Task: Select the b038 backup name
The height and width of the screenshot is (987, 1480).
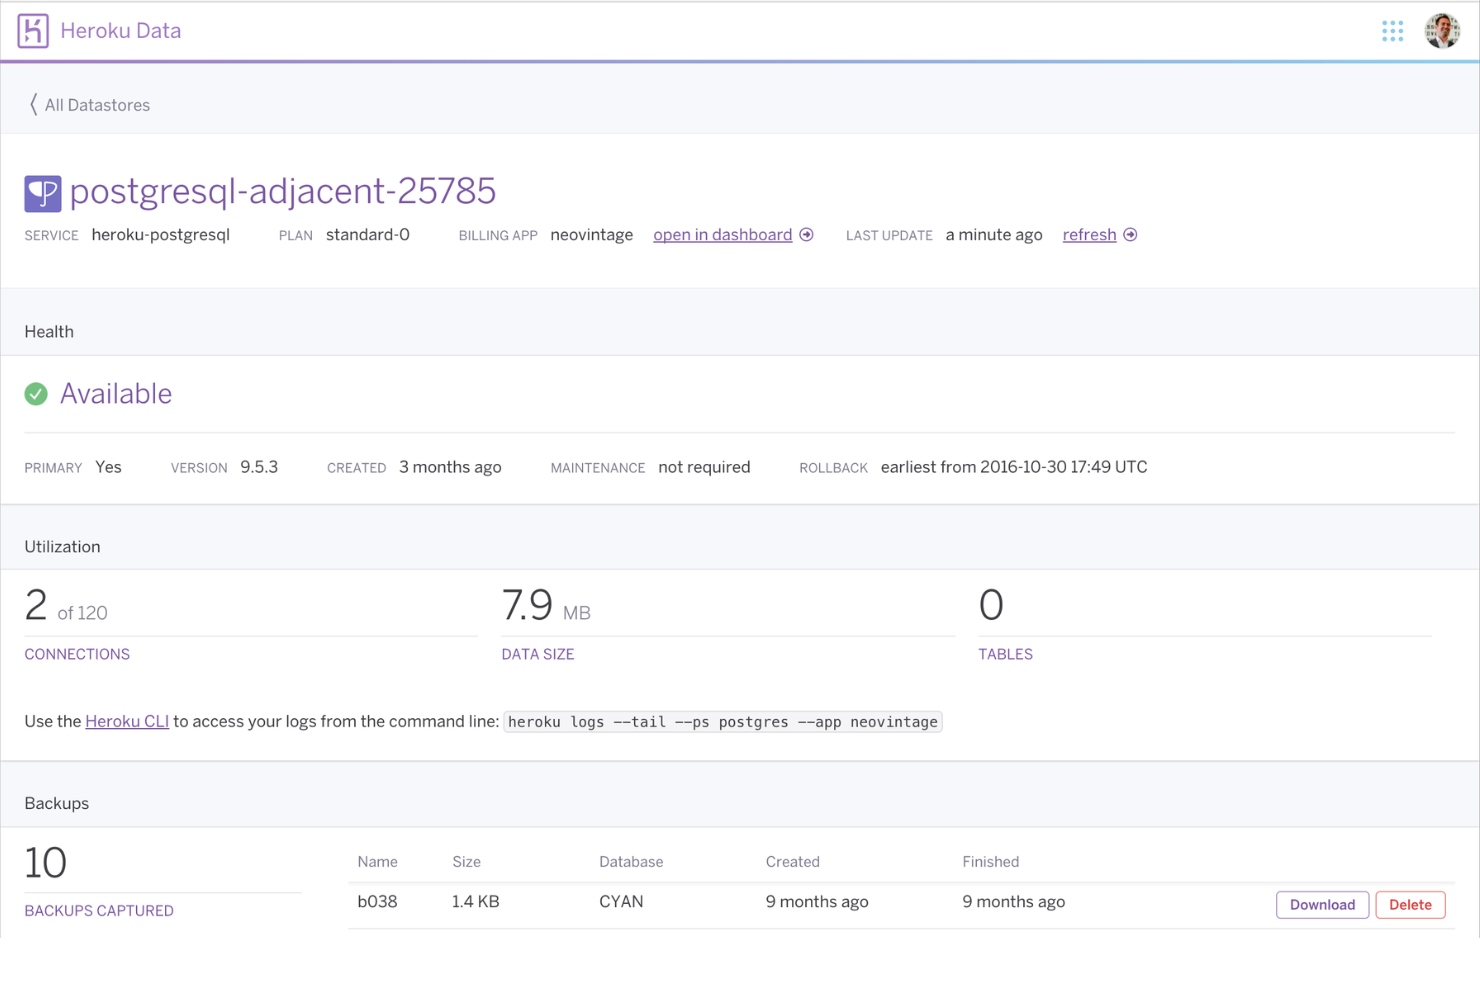Action: point(378,901)
